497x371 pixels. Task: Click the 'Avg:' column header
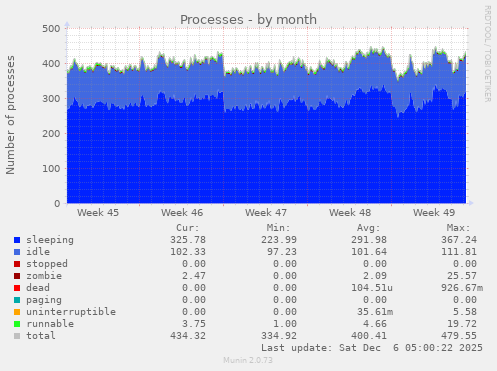[x=369, y=228]
